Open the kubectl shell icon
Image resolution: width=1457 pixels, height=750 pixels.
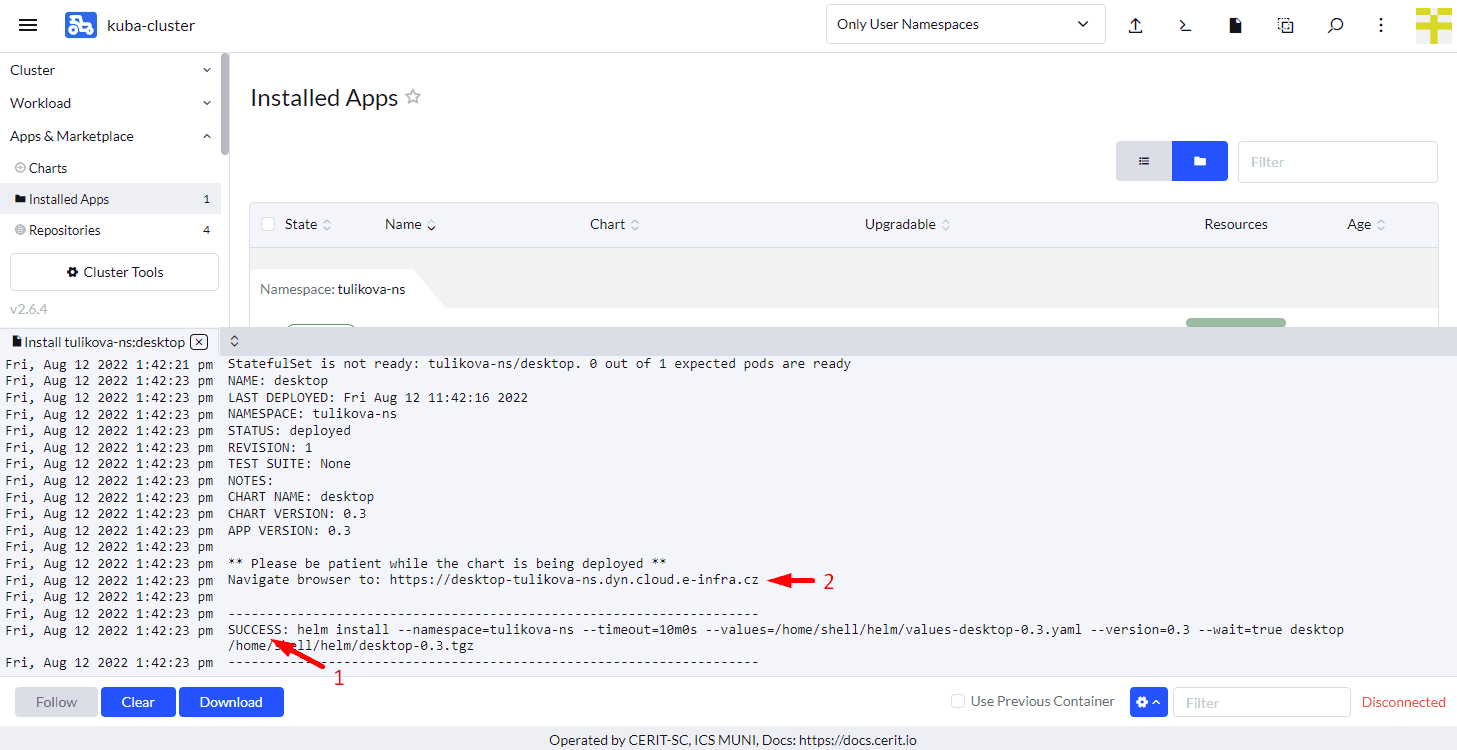coord(1185,25)
